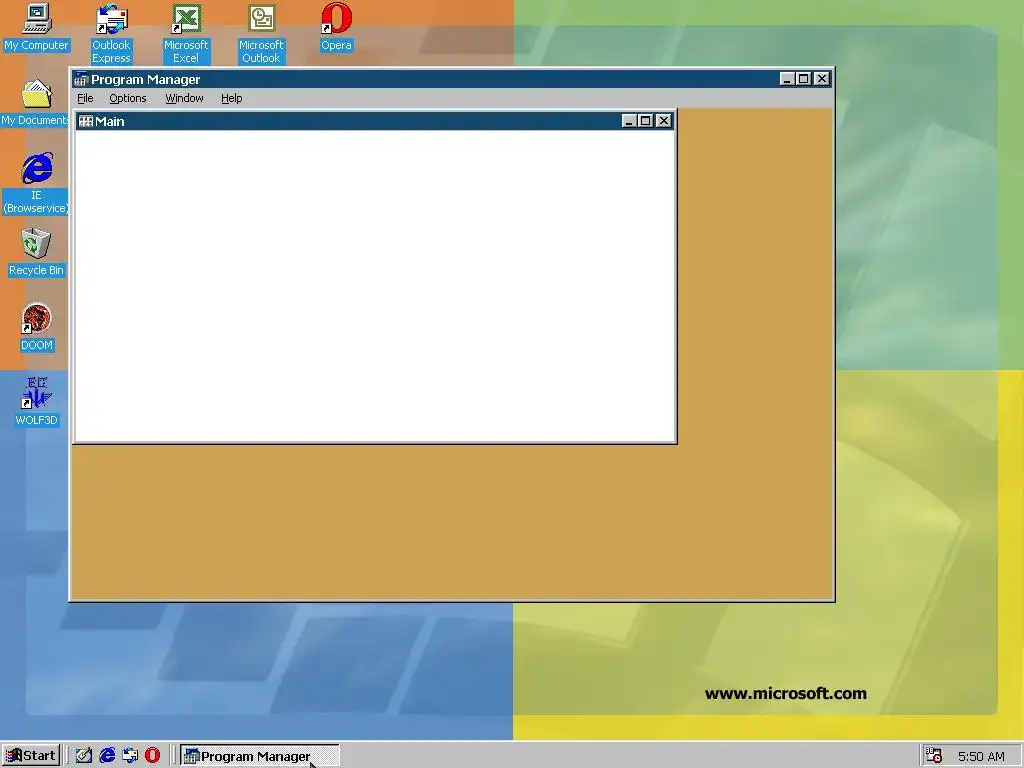The width and height of the screenshot is (1024, 768).
Task: Launch Internet Explorer from quick launch
Action: [107, 756]
